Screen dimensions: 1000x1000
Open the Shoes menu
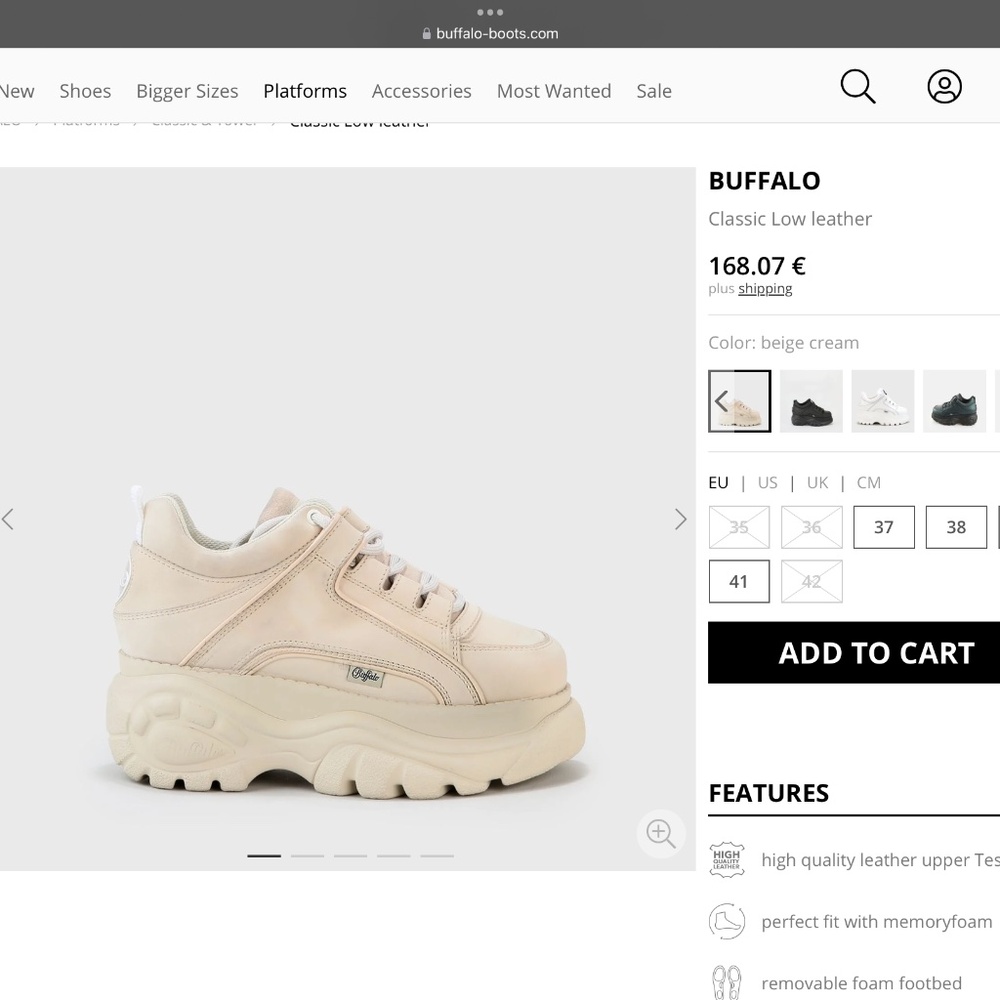(x=85, y=91)
